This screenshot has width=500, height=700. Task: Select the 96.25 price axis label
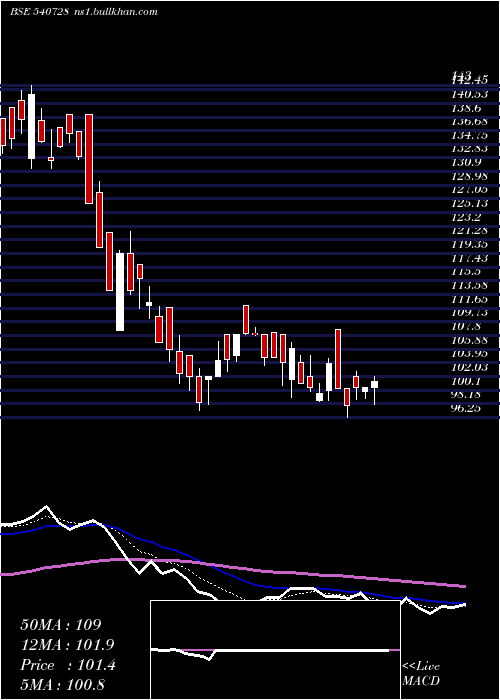point(465,408)
